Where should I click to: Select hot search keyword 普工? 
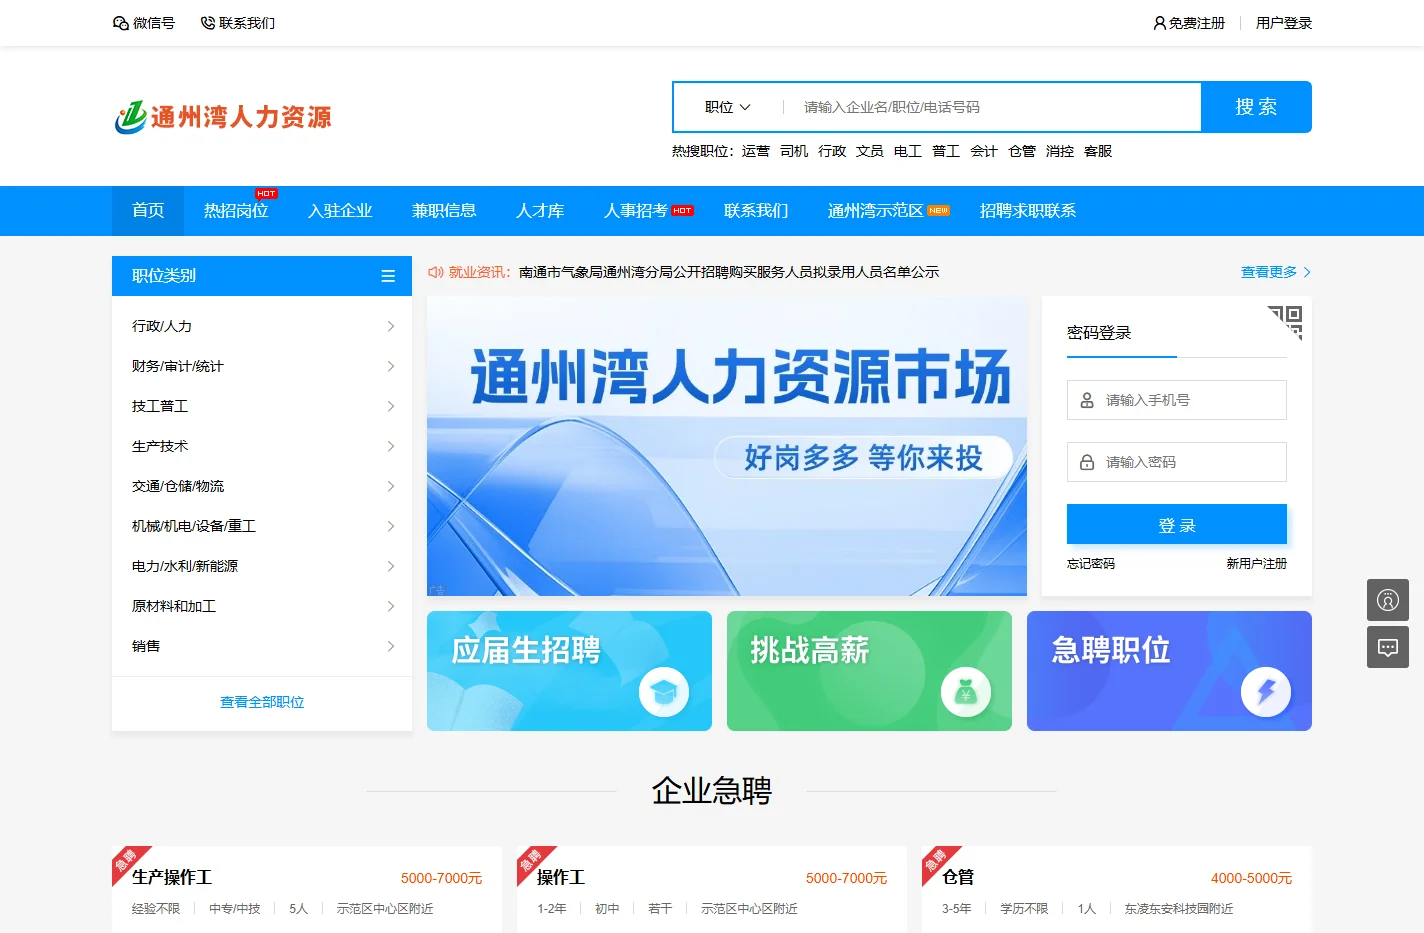tap(946, 151)
